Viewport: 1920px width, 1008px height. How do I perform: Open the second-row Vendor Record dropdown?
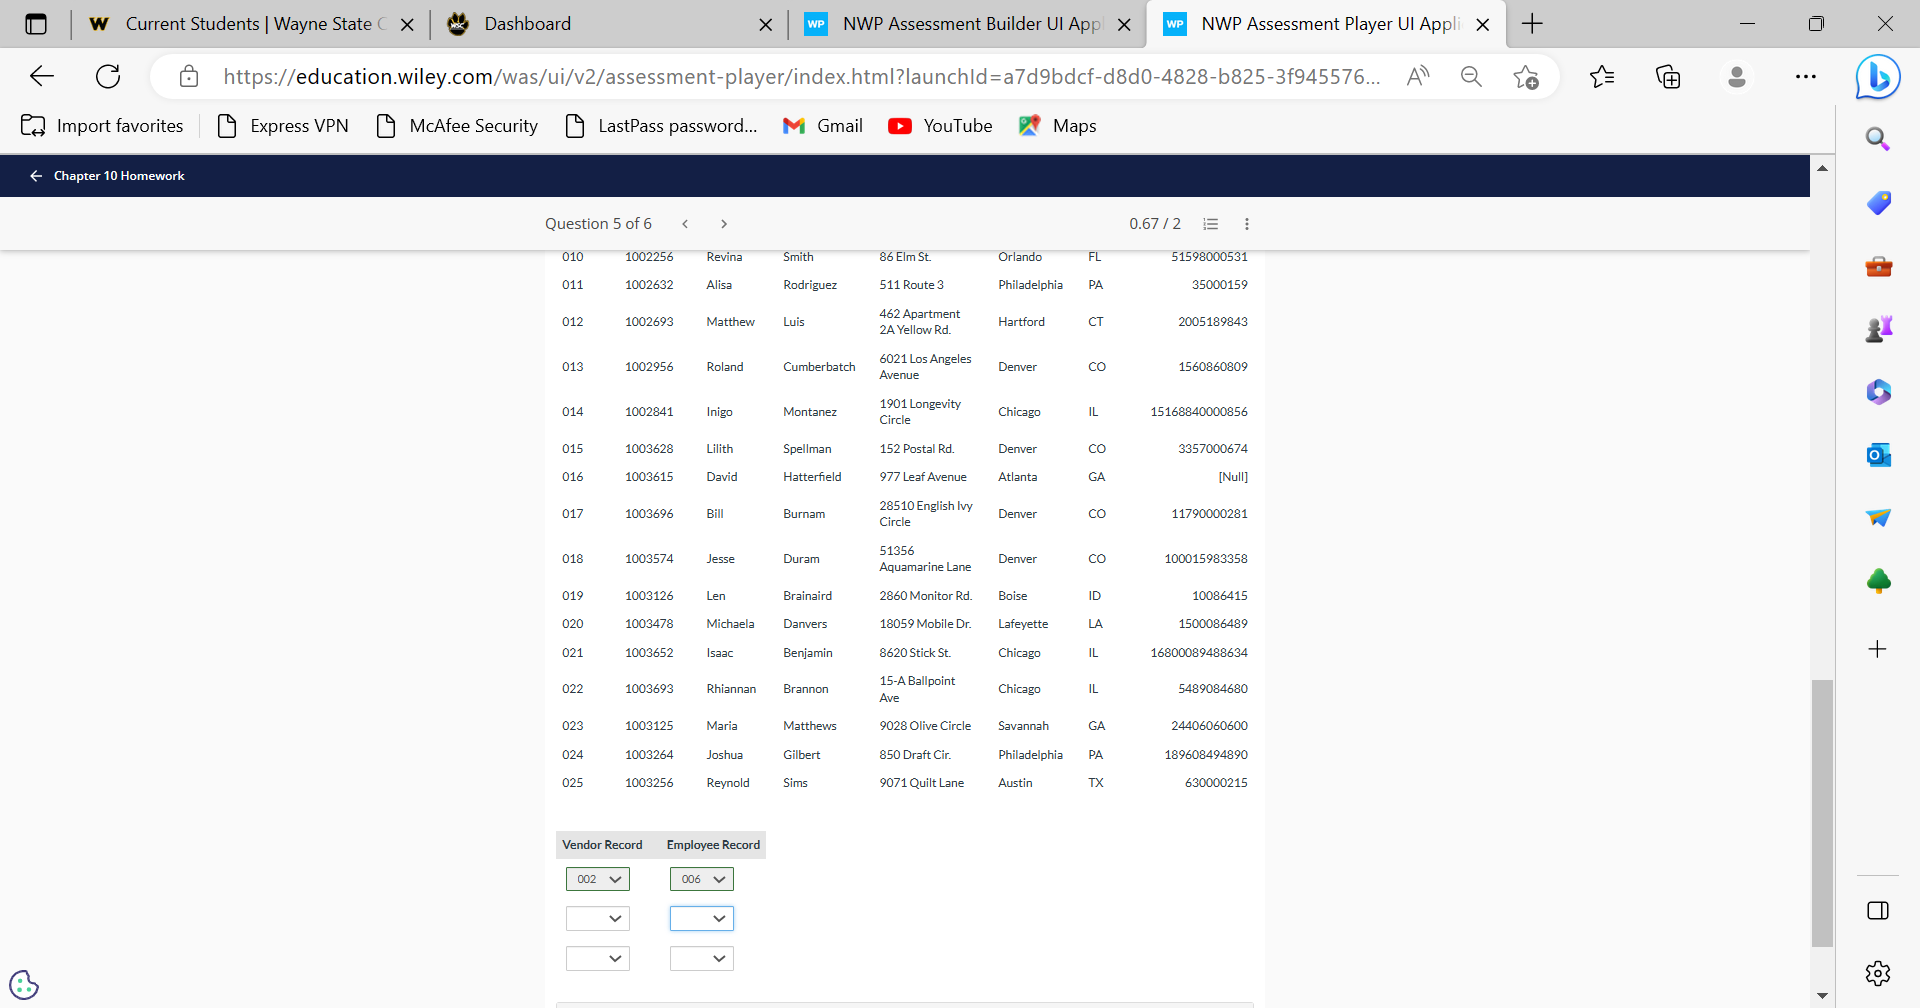(x=598, y=918)
